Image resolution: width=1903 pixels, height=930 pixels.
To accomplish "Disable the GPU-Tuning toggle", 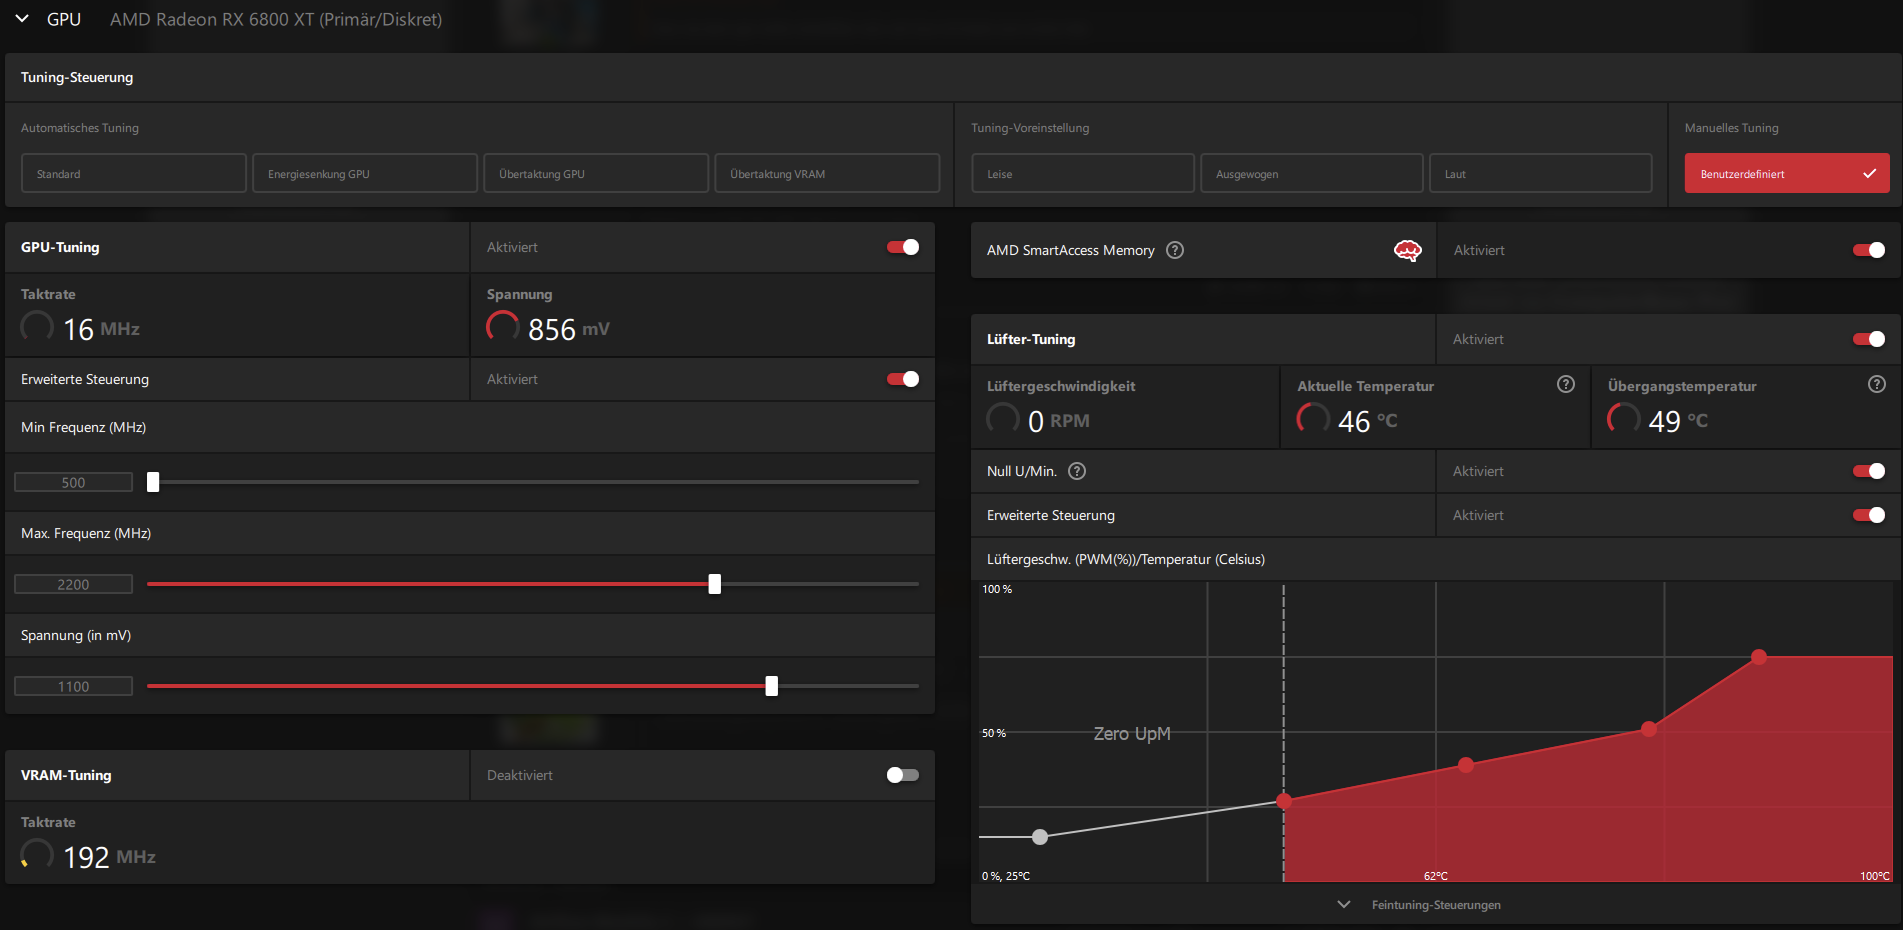I will click(x=903, y=247).
